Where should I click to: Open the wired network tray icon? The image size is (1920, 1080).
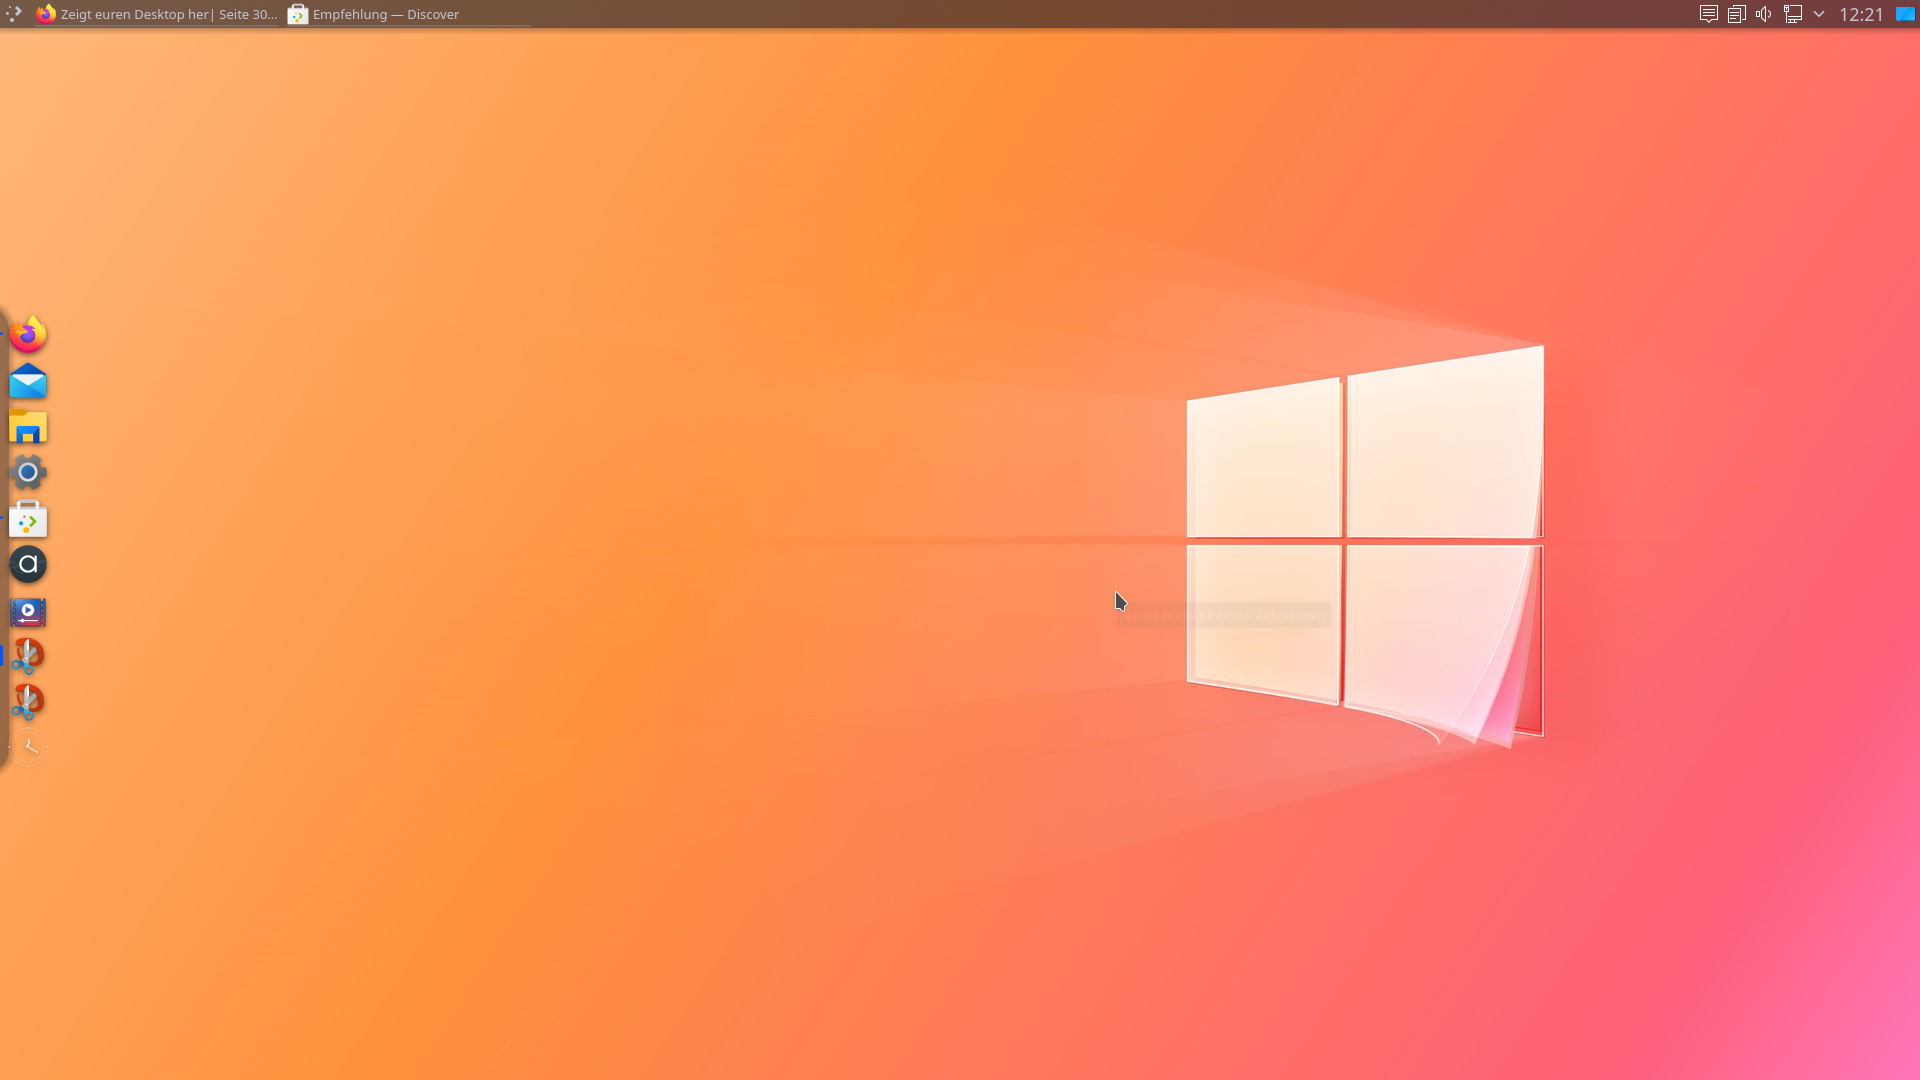(1792, 14)
